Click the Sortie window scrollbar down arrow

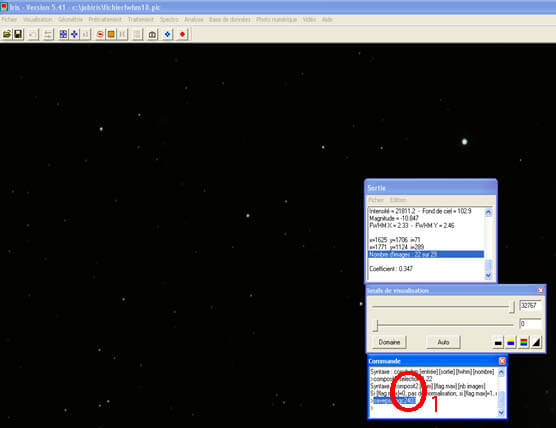(x=488, y=276)
